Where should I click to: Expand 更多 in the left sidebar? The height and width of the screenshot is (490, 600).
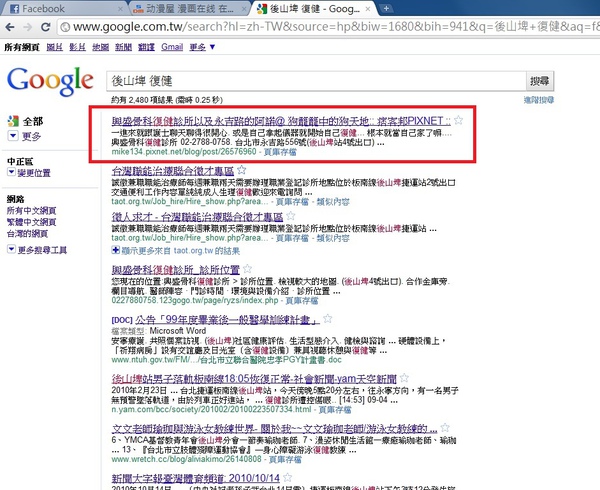24,136
